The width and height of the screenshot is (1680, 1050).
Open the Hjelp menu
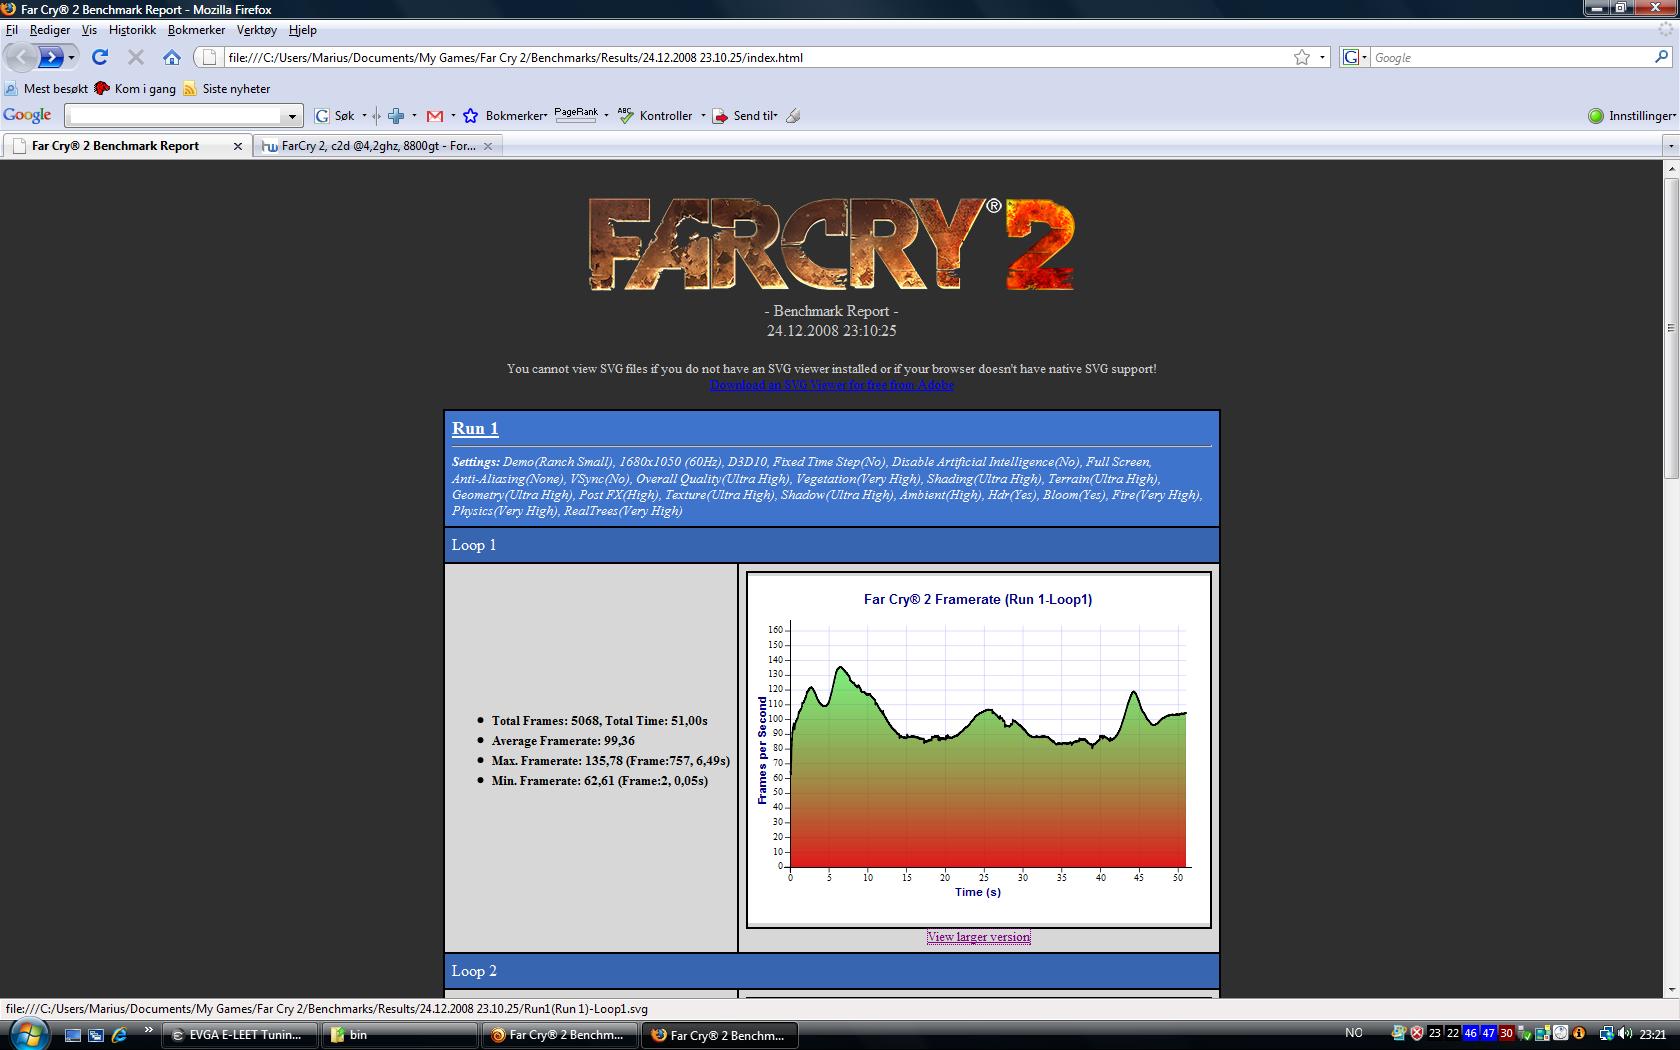(x=303, y=30)
